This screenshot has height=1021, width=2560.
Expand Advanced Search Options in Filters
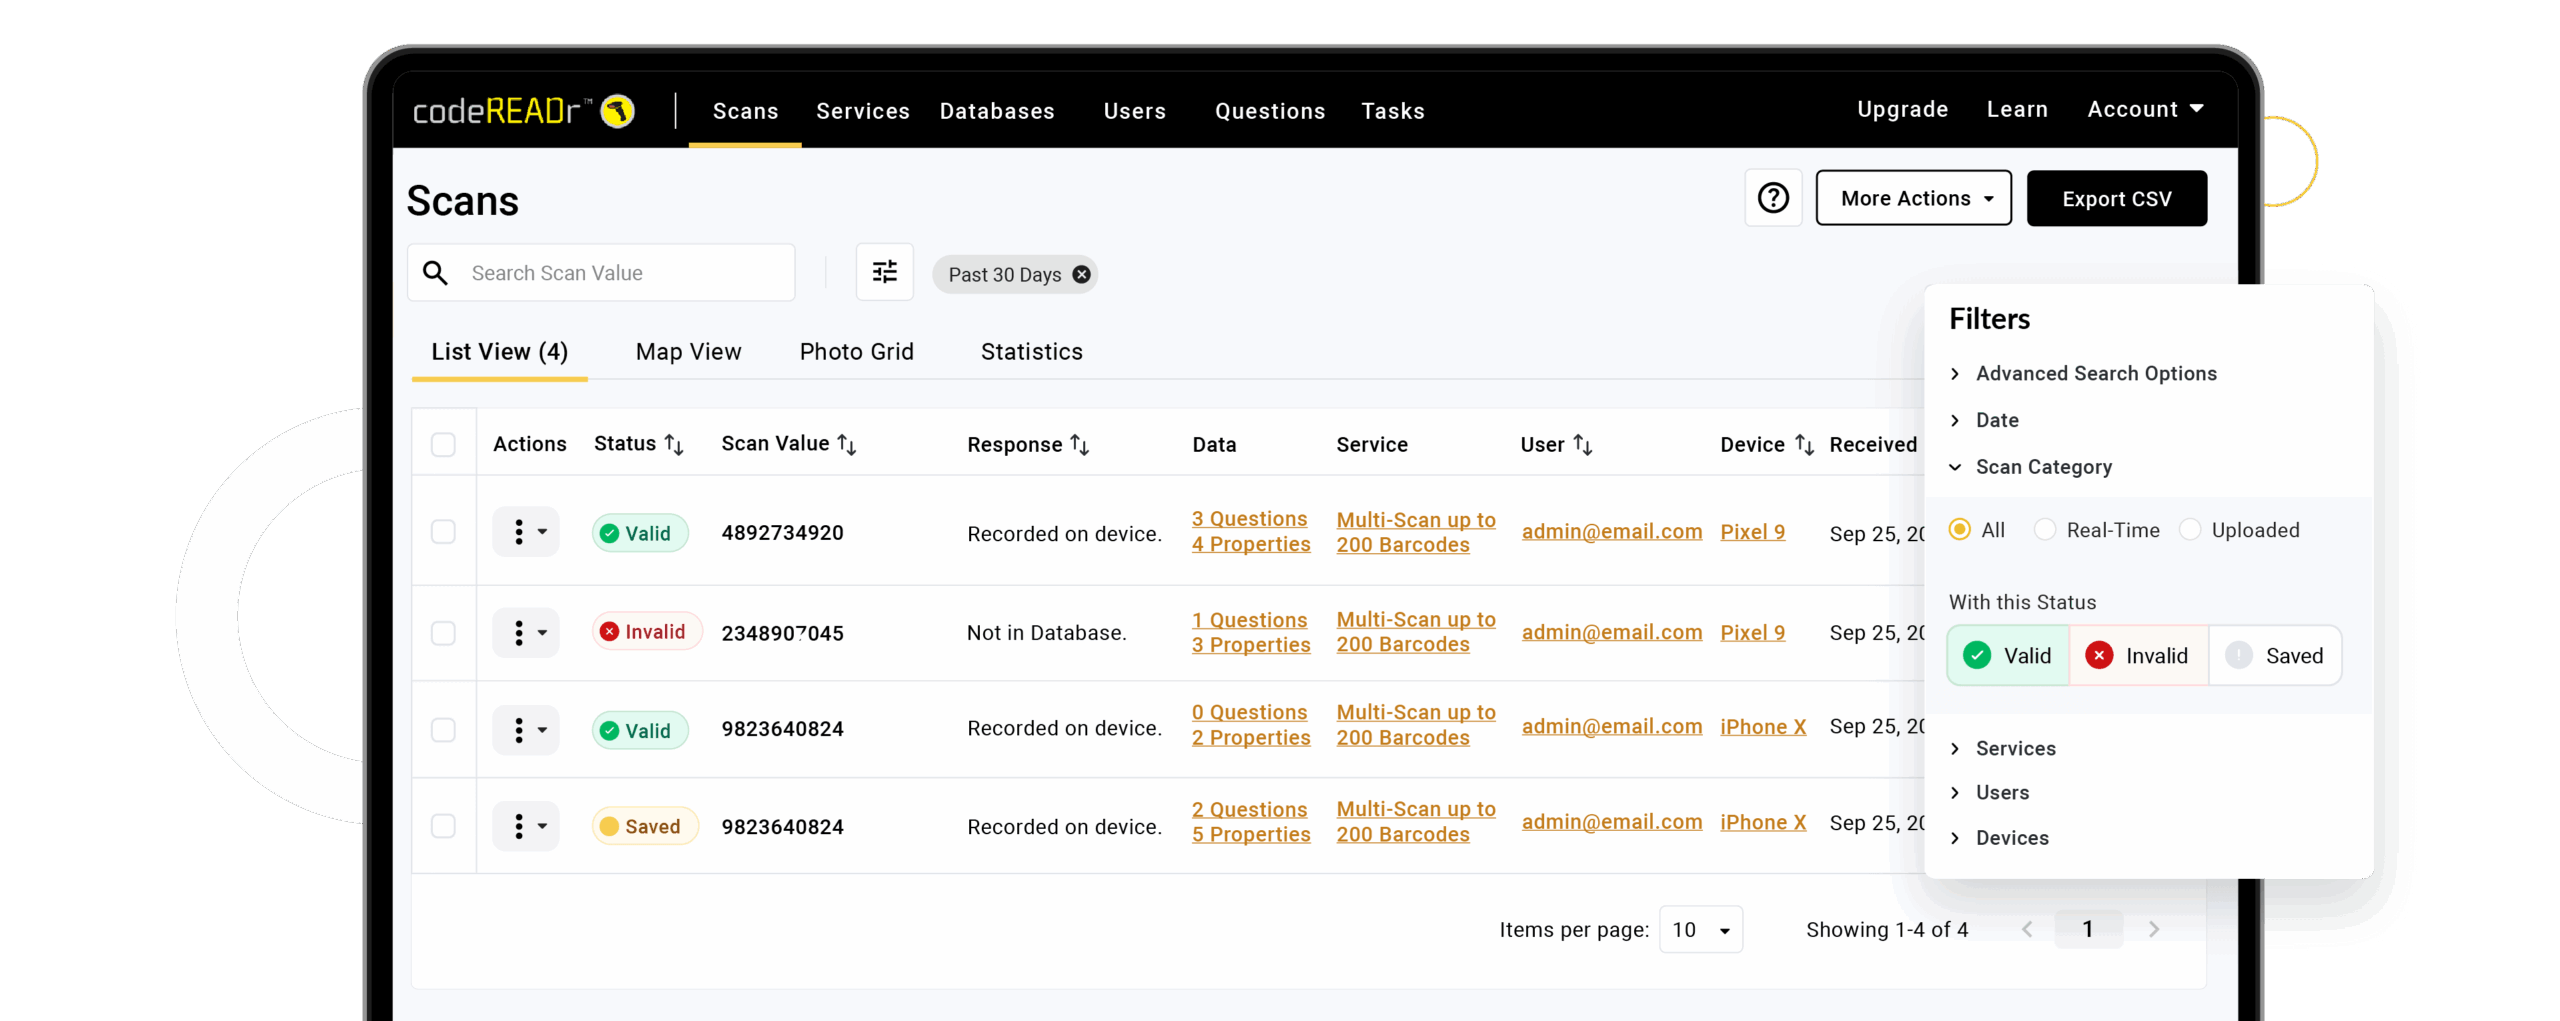click(x=2095, y=373)
